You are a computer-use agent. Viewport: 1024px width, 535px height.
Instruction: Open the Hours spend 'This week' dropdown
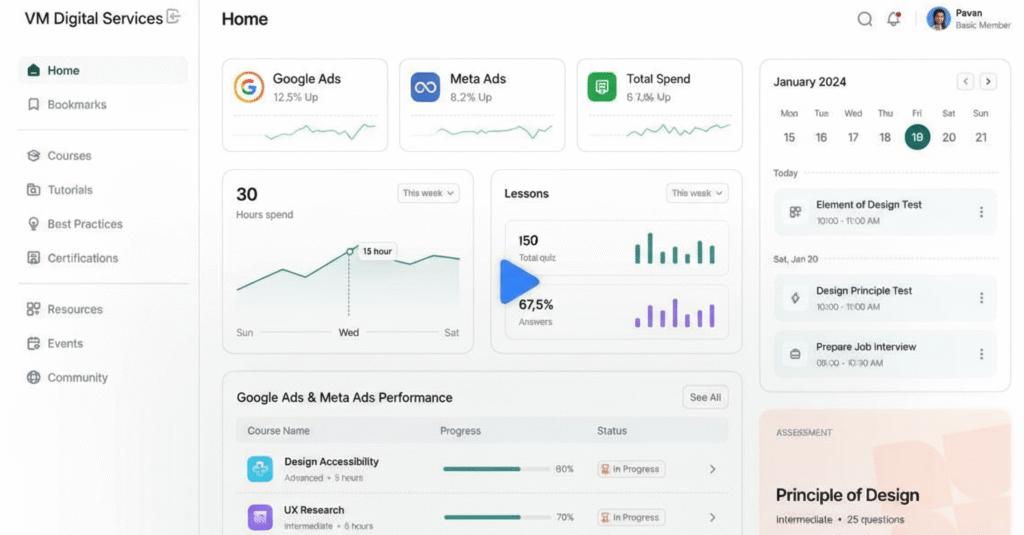click(x=429, y=193)
